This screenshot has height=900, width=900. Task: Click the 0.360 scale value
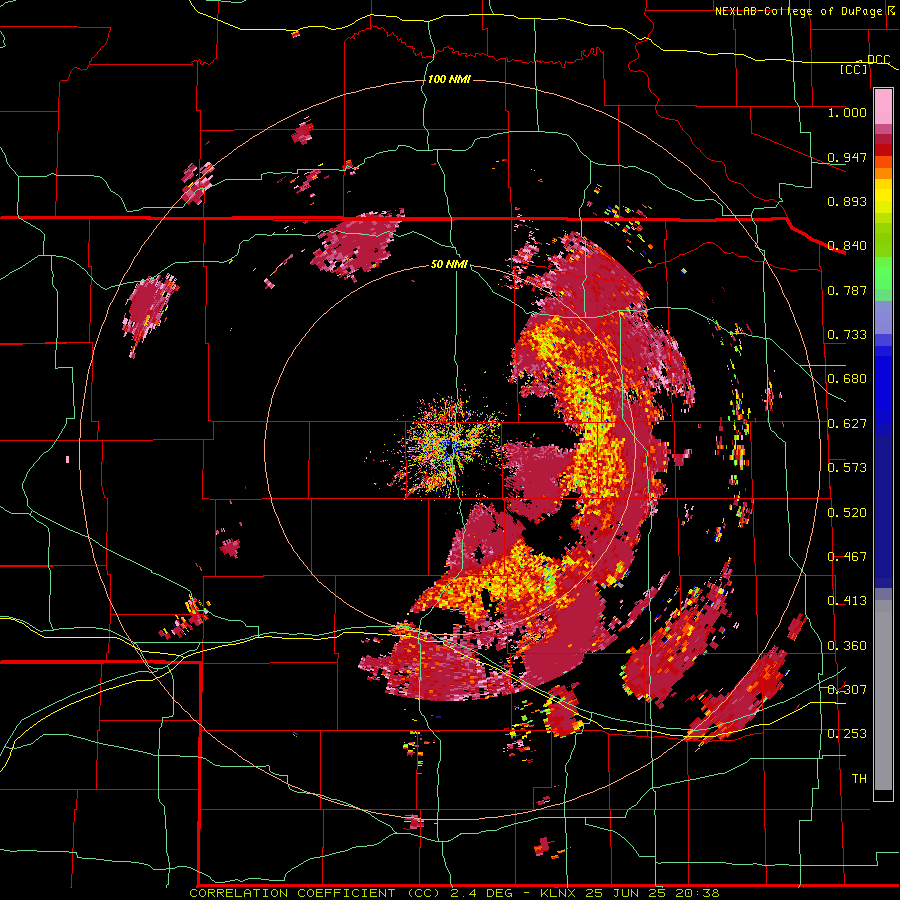[847, 646]
